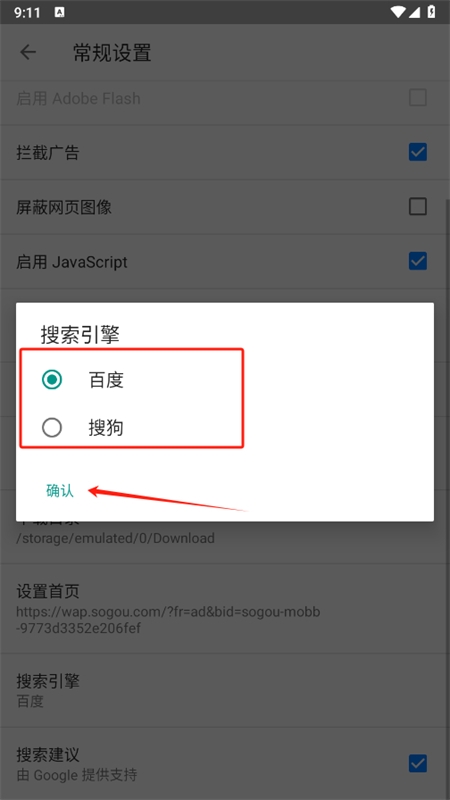
Task: Toggle the 屏蔽网页图像 checkbox
Action: pos(418,207)
